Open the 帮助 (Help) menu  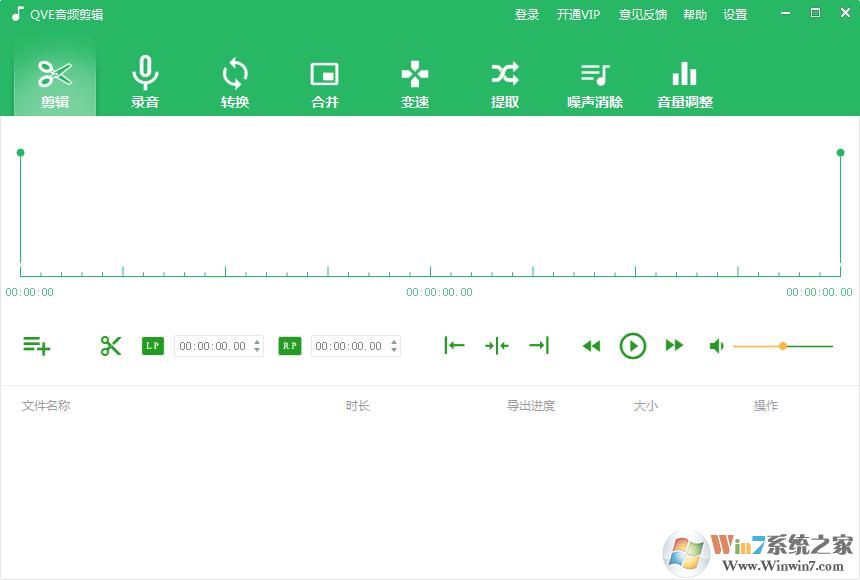[695, 14]
